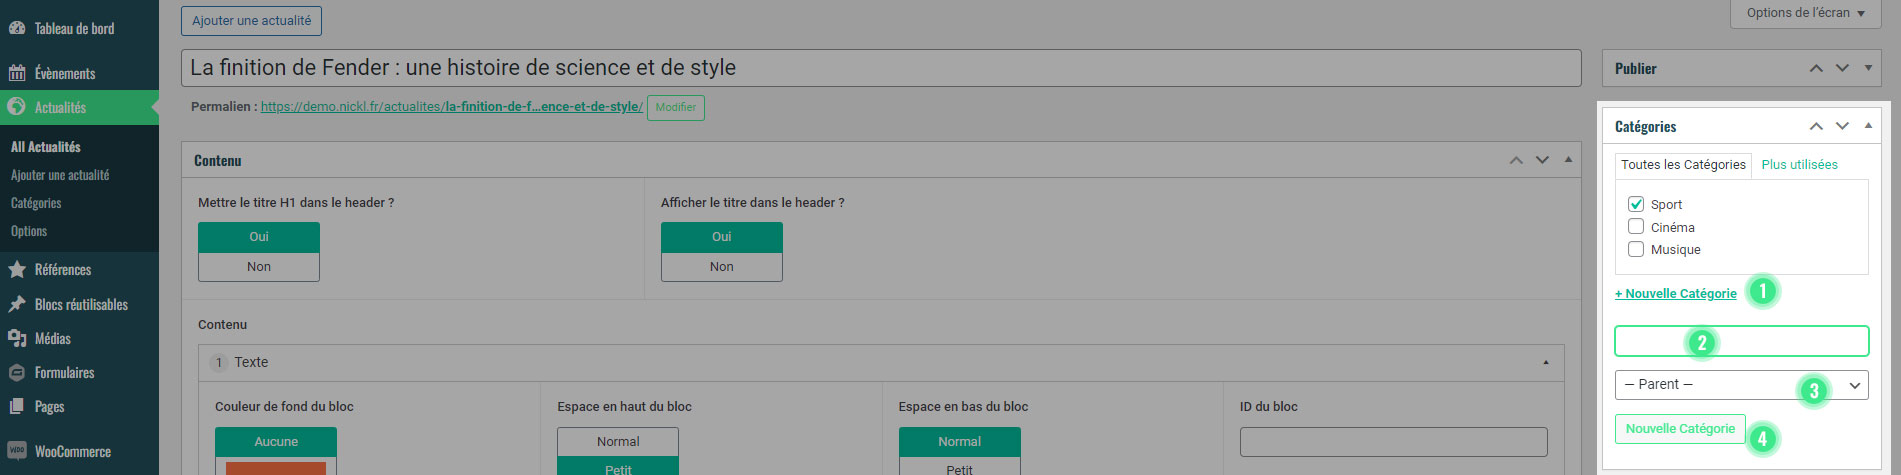Open Médias via its media icon
Viewport: 1901px width, 475px height.
[17, 338]
